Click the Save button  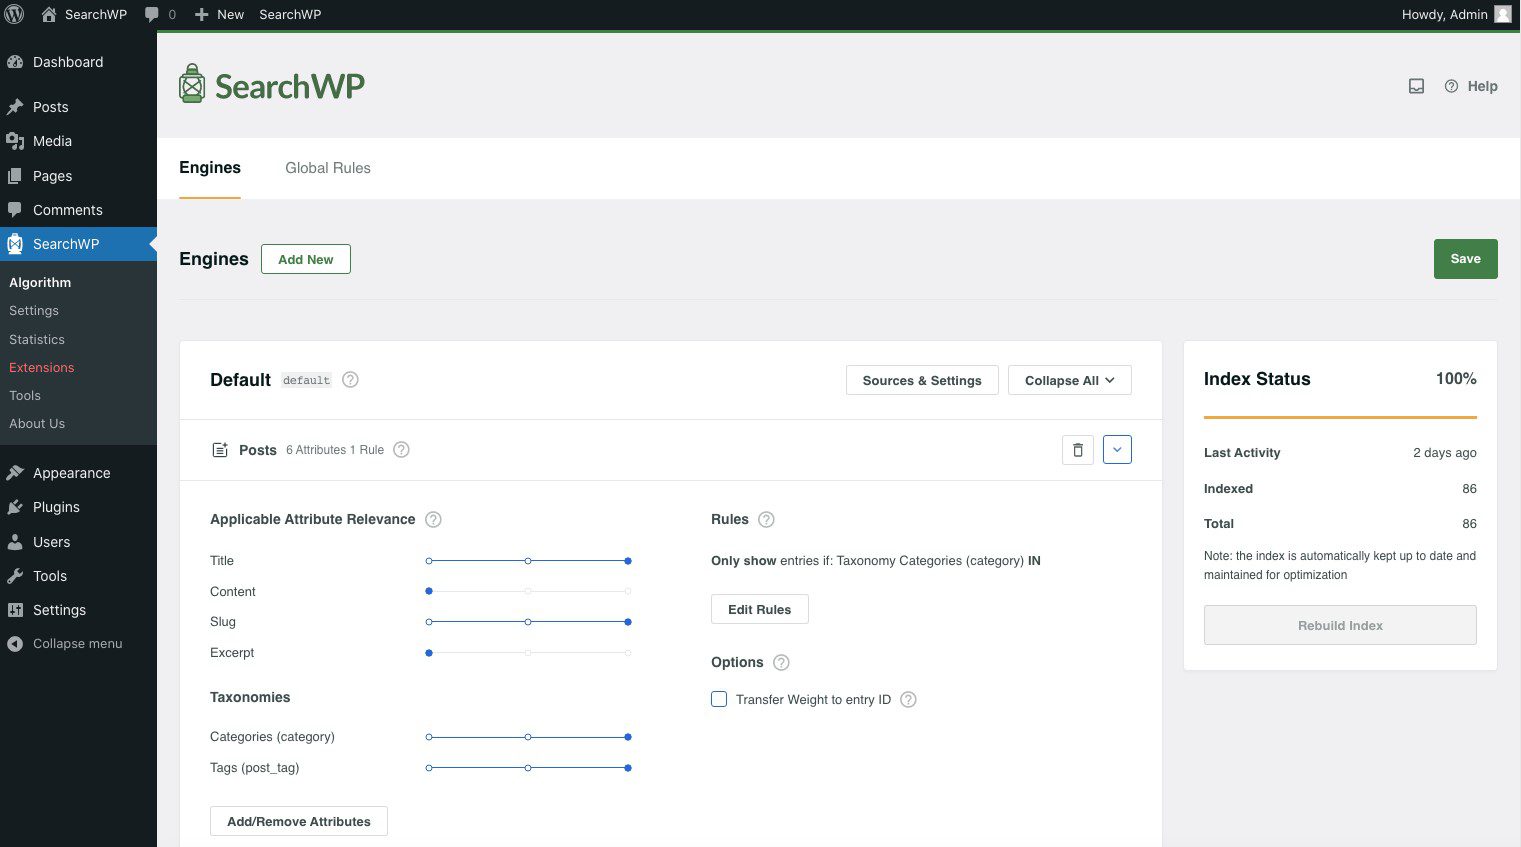tap(1465, 258)
